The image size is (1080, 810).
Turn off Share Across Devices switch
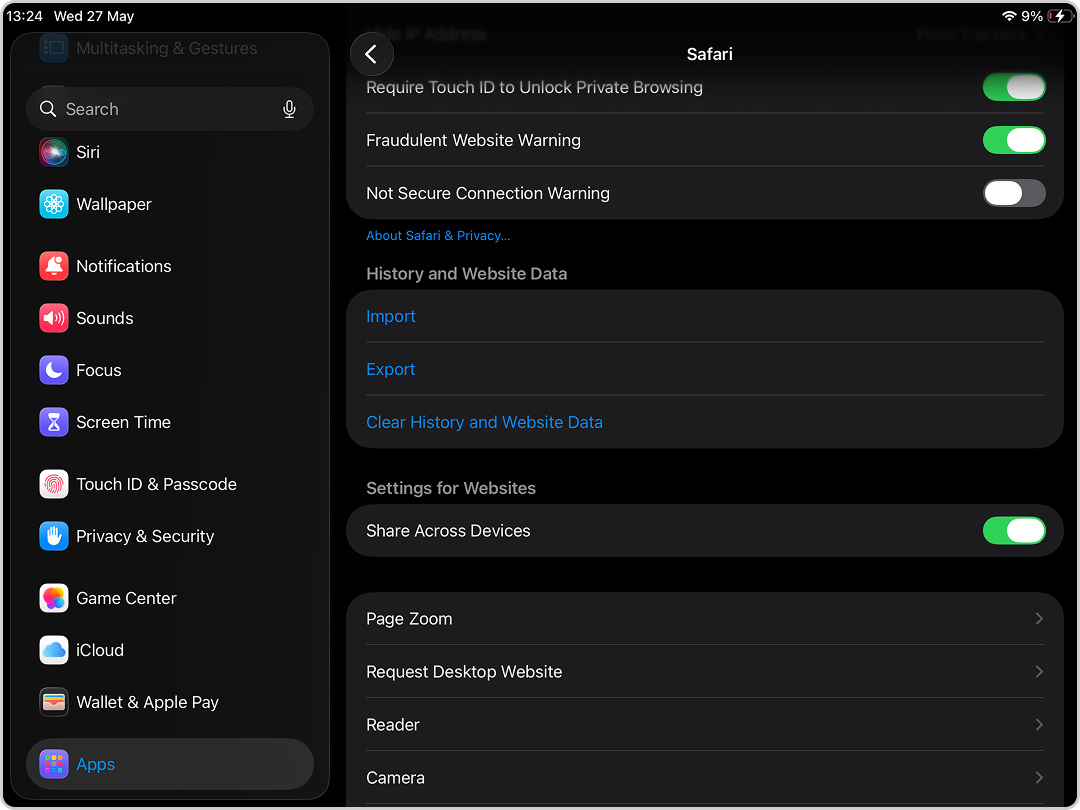1014,531
